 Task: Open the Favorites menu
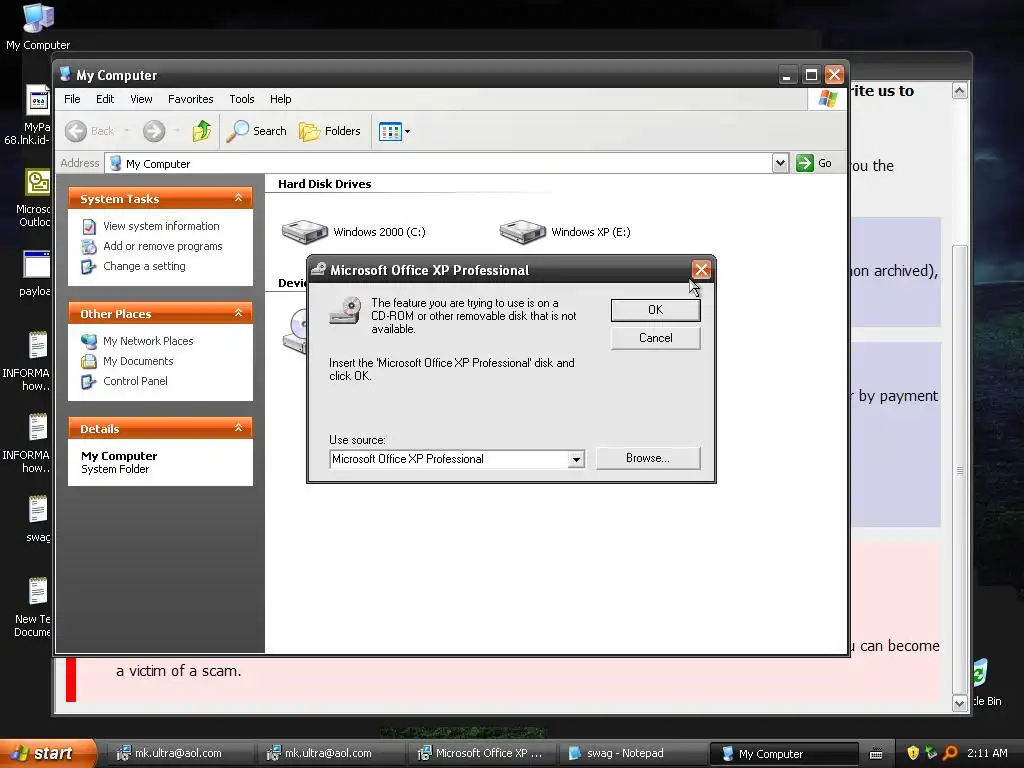(190, 99)
